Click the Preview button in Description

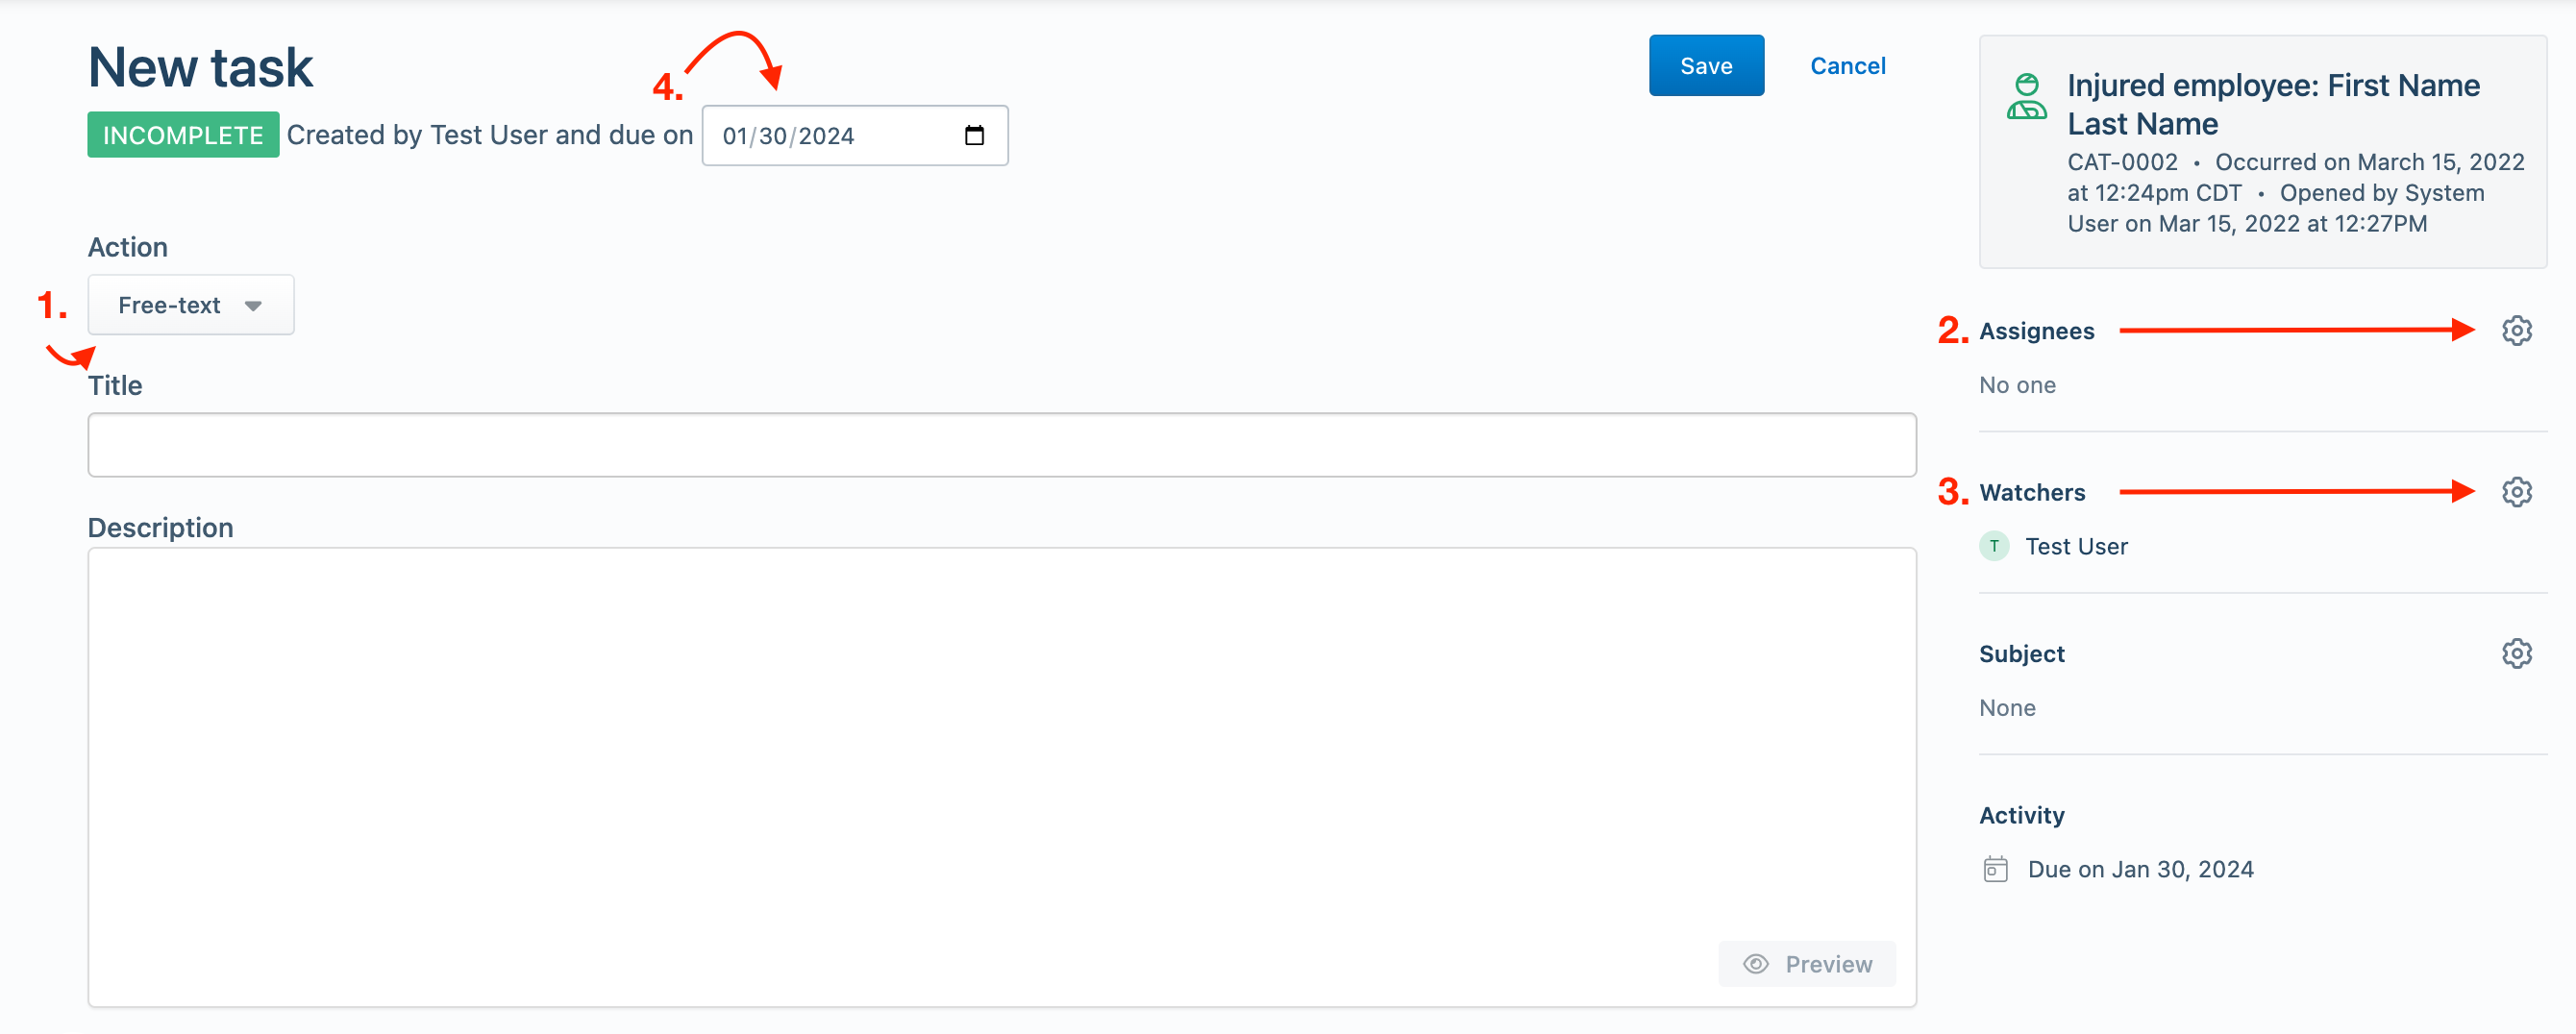pos(1807,964)
